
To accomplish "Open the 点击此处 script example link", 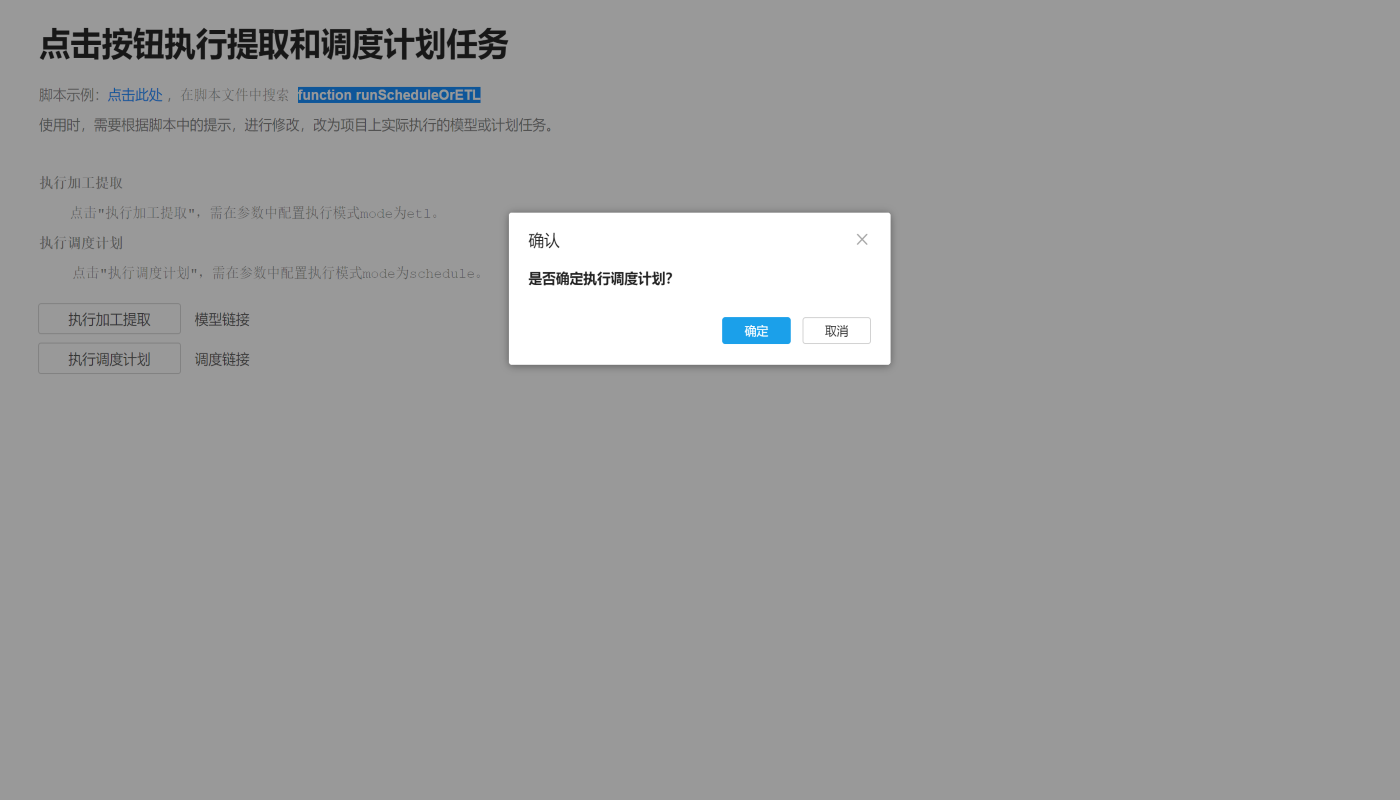I will click(x=135, y=95).
